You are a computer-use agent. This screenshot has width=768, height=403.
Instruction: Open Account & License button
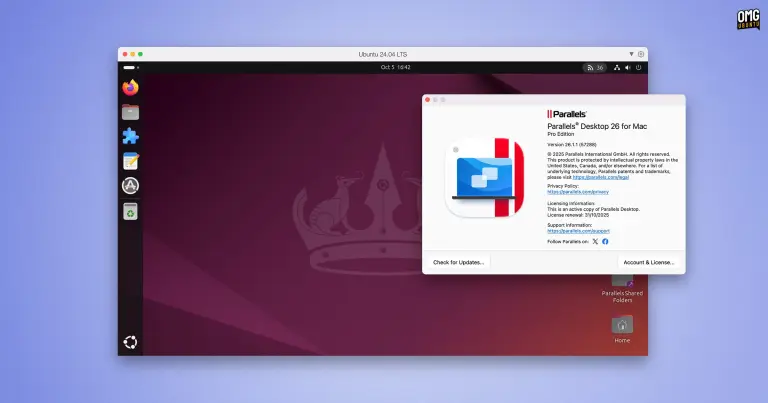(648, 262)
